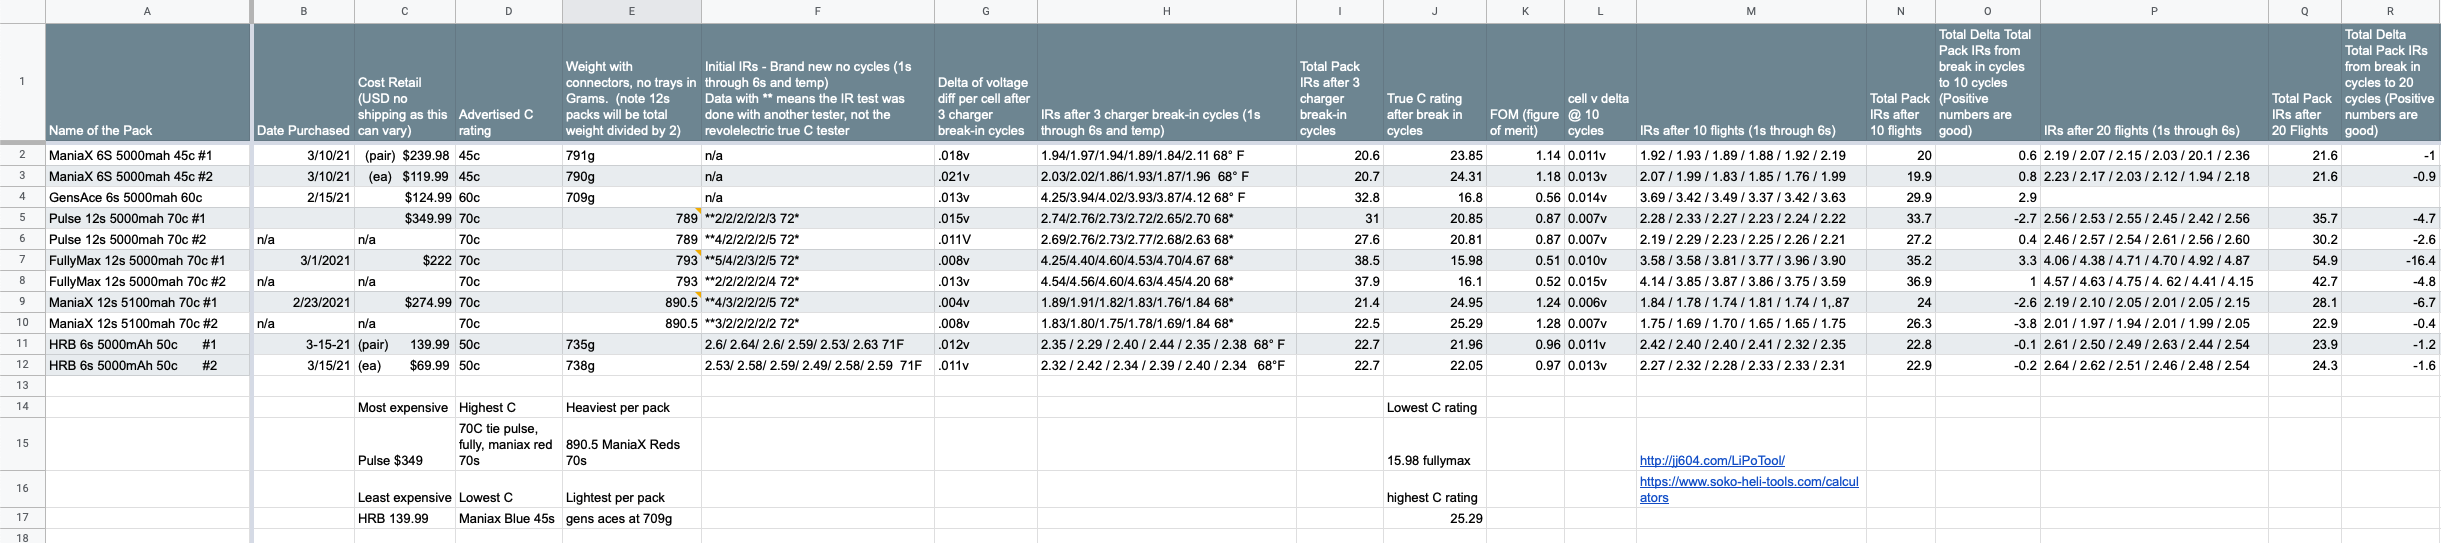Image resolution: width=2441 pixels, height=543 pixels.
Task: Click the 'True C rating after break in cycles' header
Action: (1435, 82)
